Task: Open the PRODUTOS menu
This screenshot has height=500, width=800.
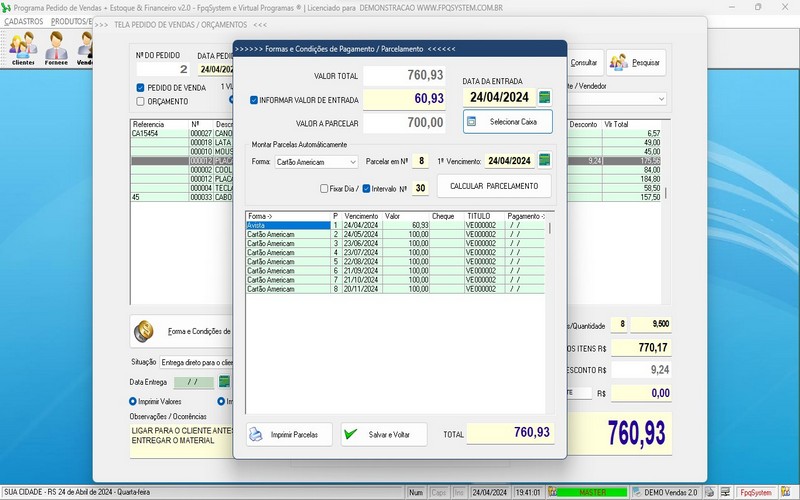Action: [x=72, y=20]
